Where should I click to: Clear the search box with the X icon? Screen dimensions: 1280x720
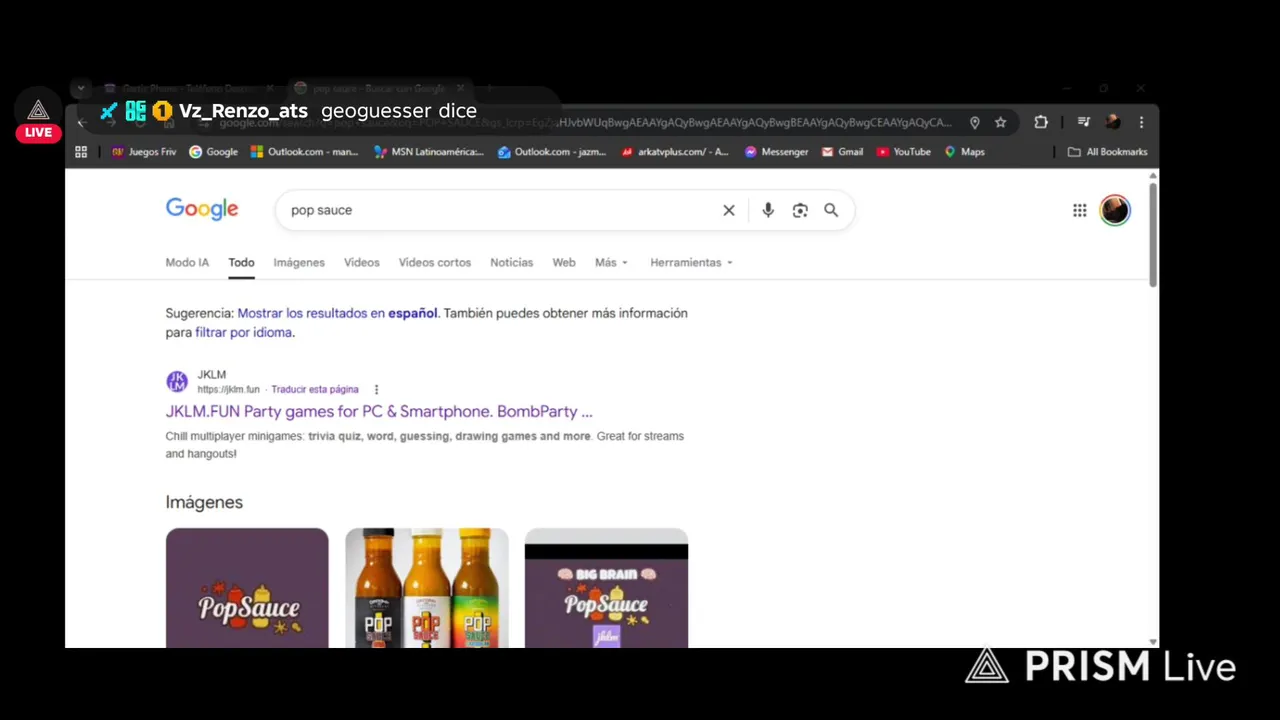coord(729,210)
